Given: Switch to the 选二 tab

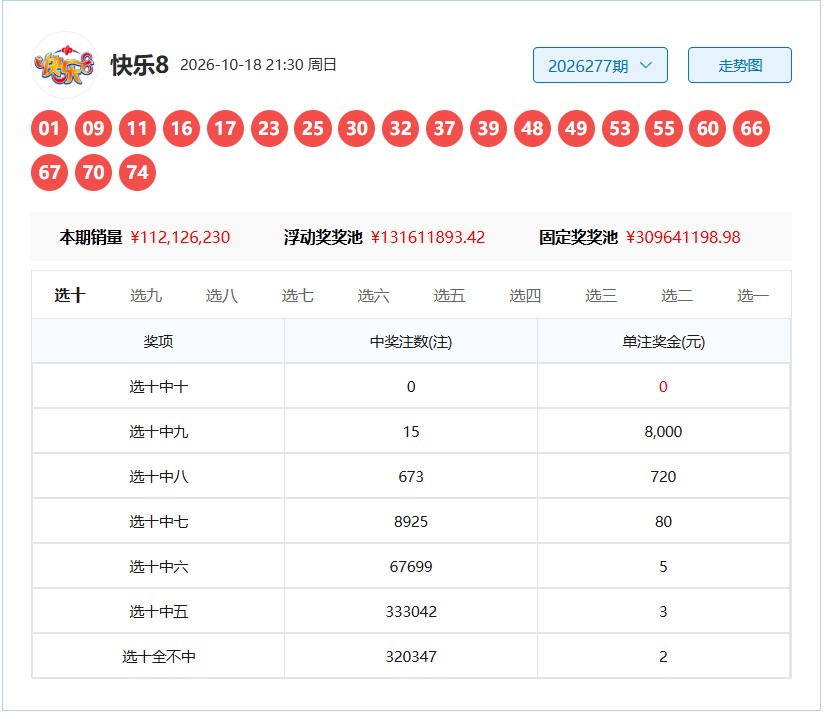Looking at the screenshot, I should [677, 295].
